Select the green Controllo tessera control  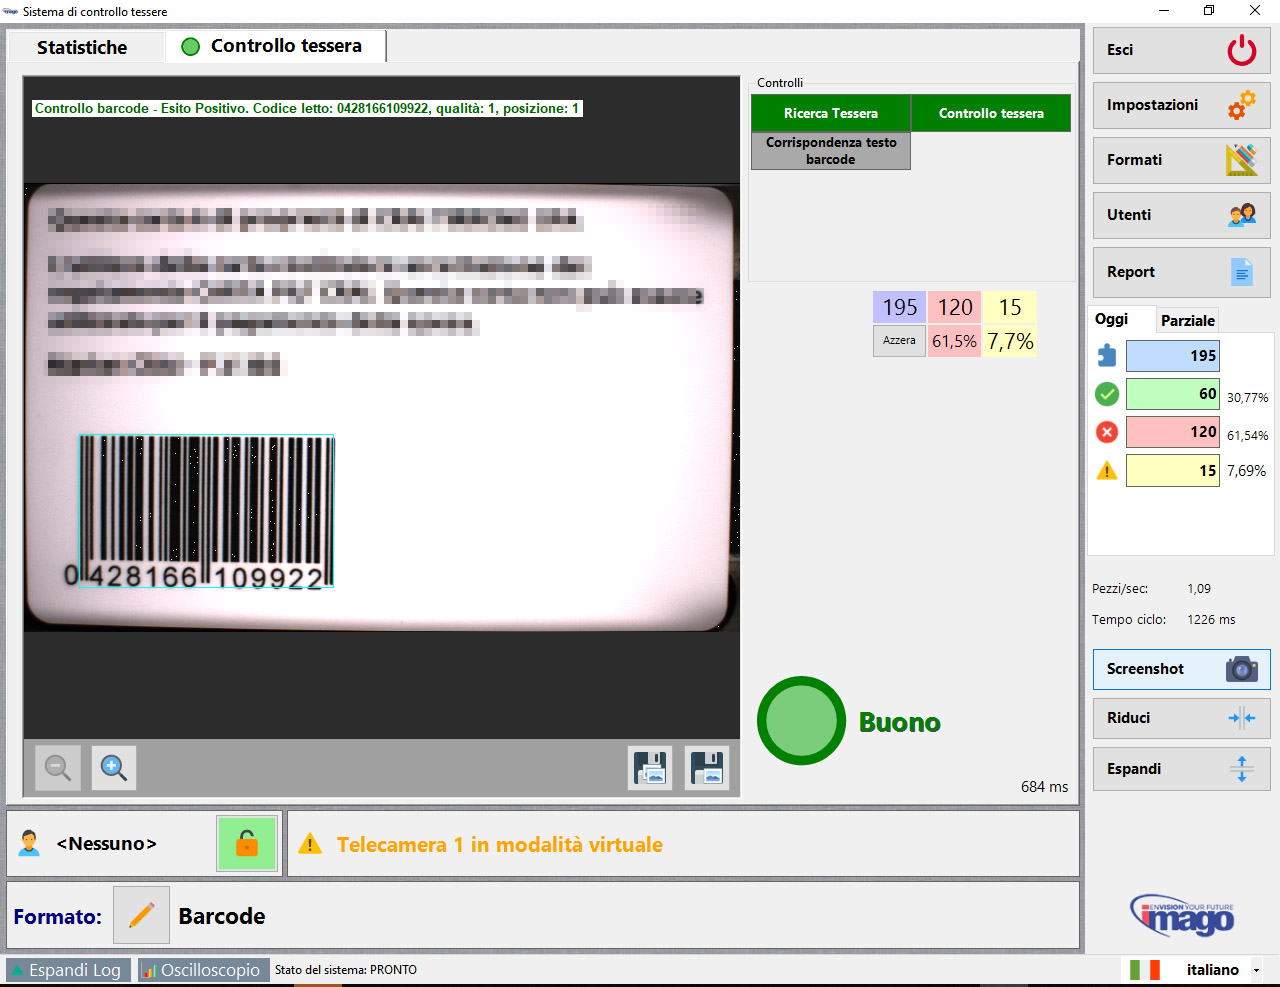tap(991, 113)
